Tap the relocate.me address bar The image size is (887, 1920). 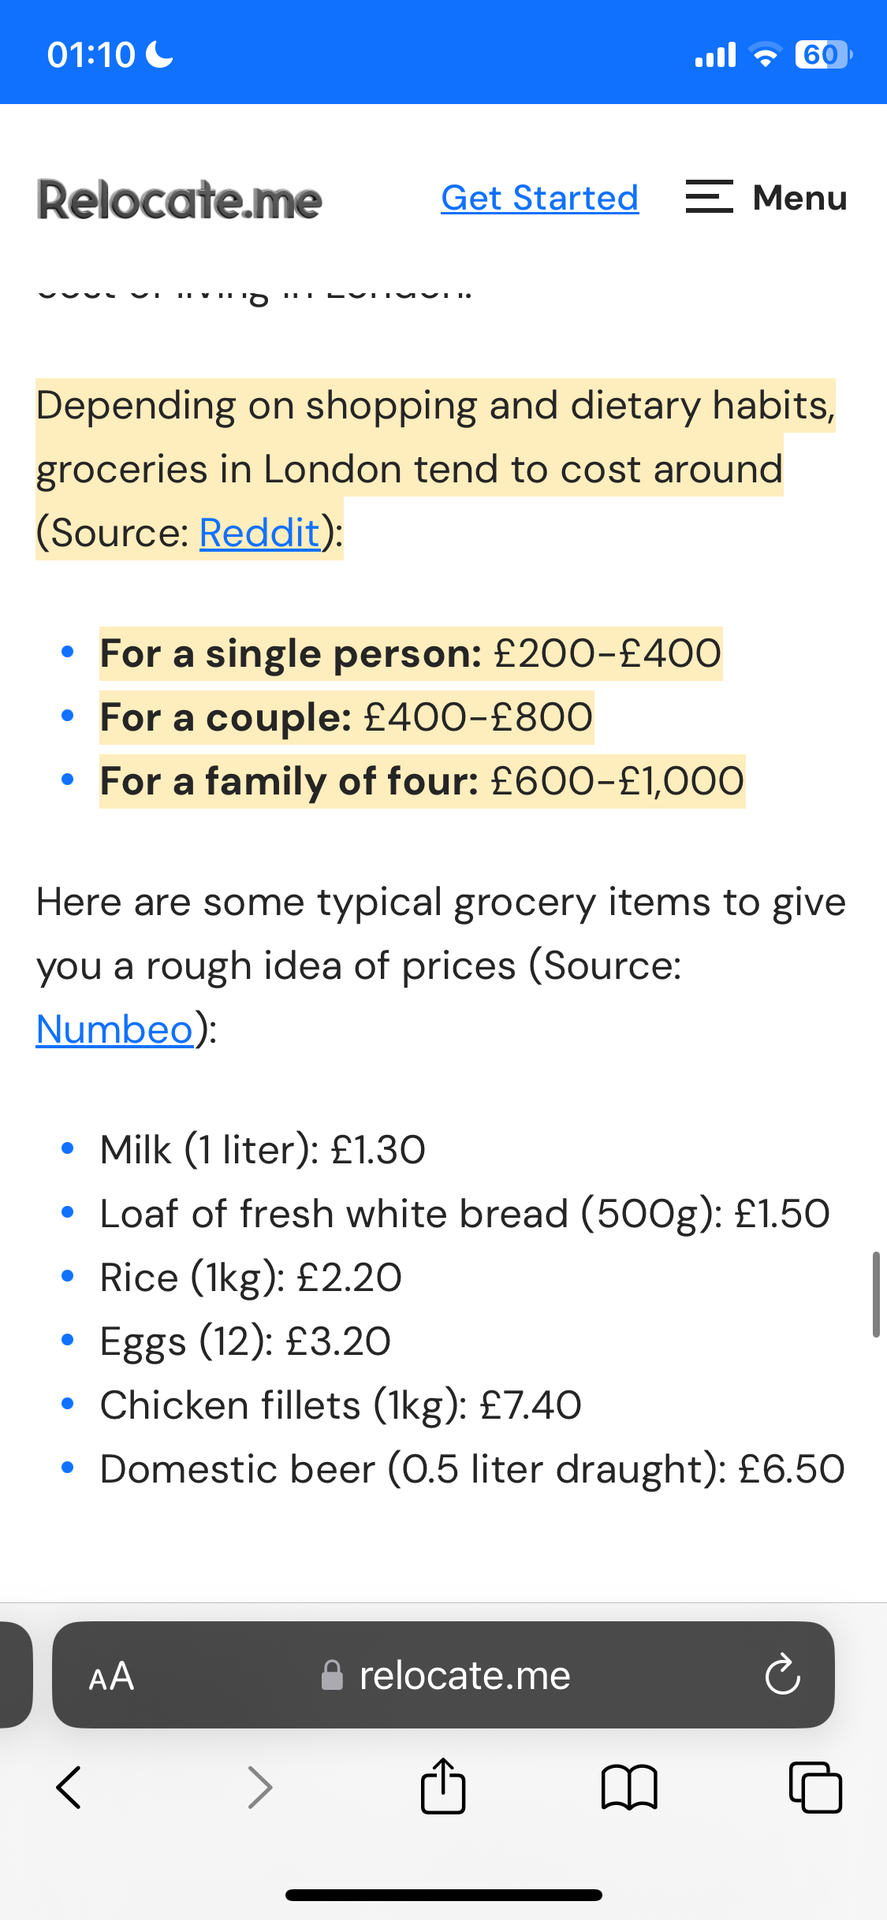(x=464, y=1675)
